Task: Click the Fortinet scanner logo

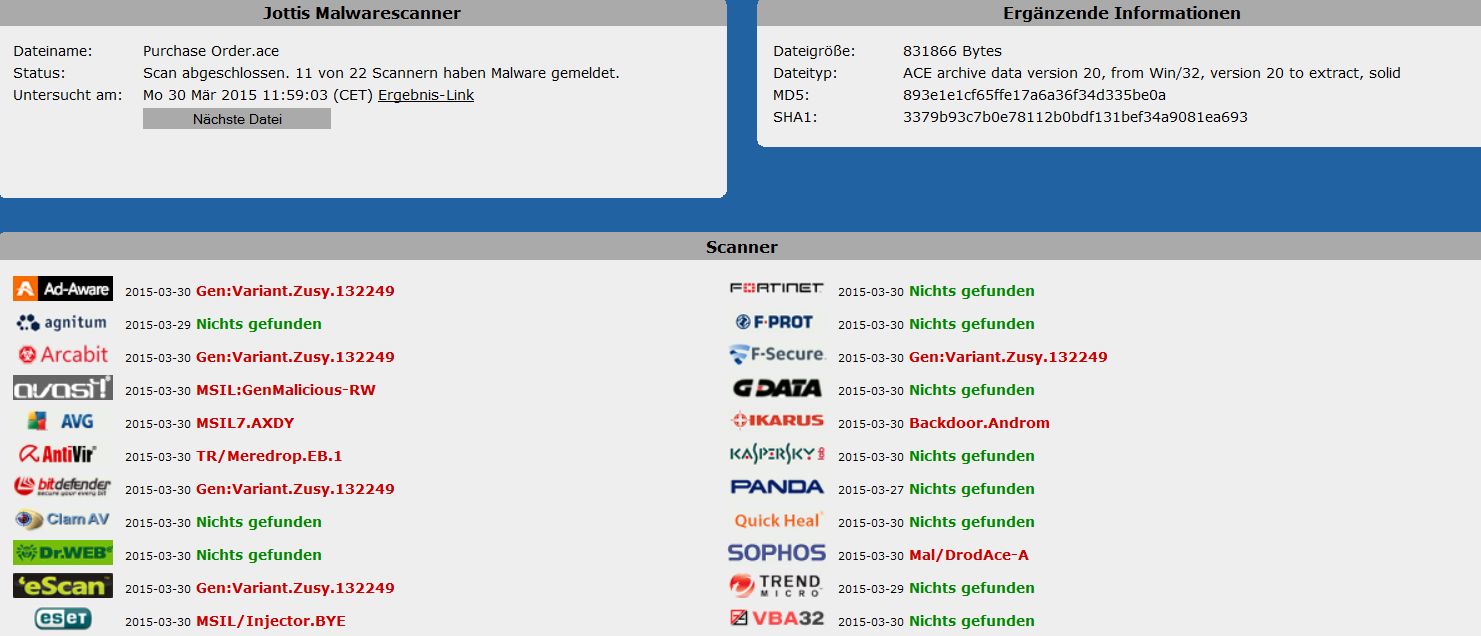Action: pos(777,288)
